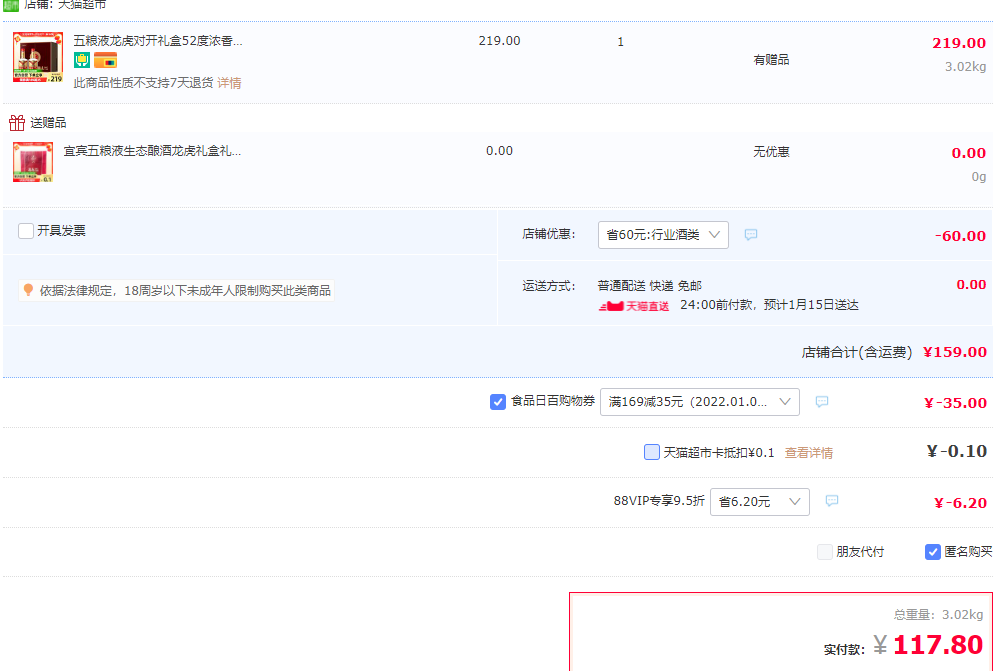Image resolution: width=998 pixels, height=671 pixels.
Task: Open the 宜宾五粮液生态酿酒龙虎礼盒 gift title
Action: [x=152, y=151]
